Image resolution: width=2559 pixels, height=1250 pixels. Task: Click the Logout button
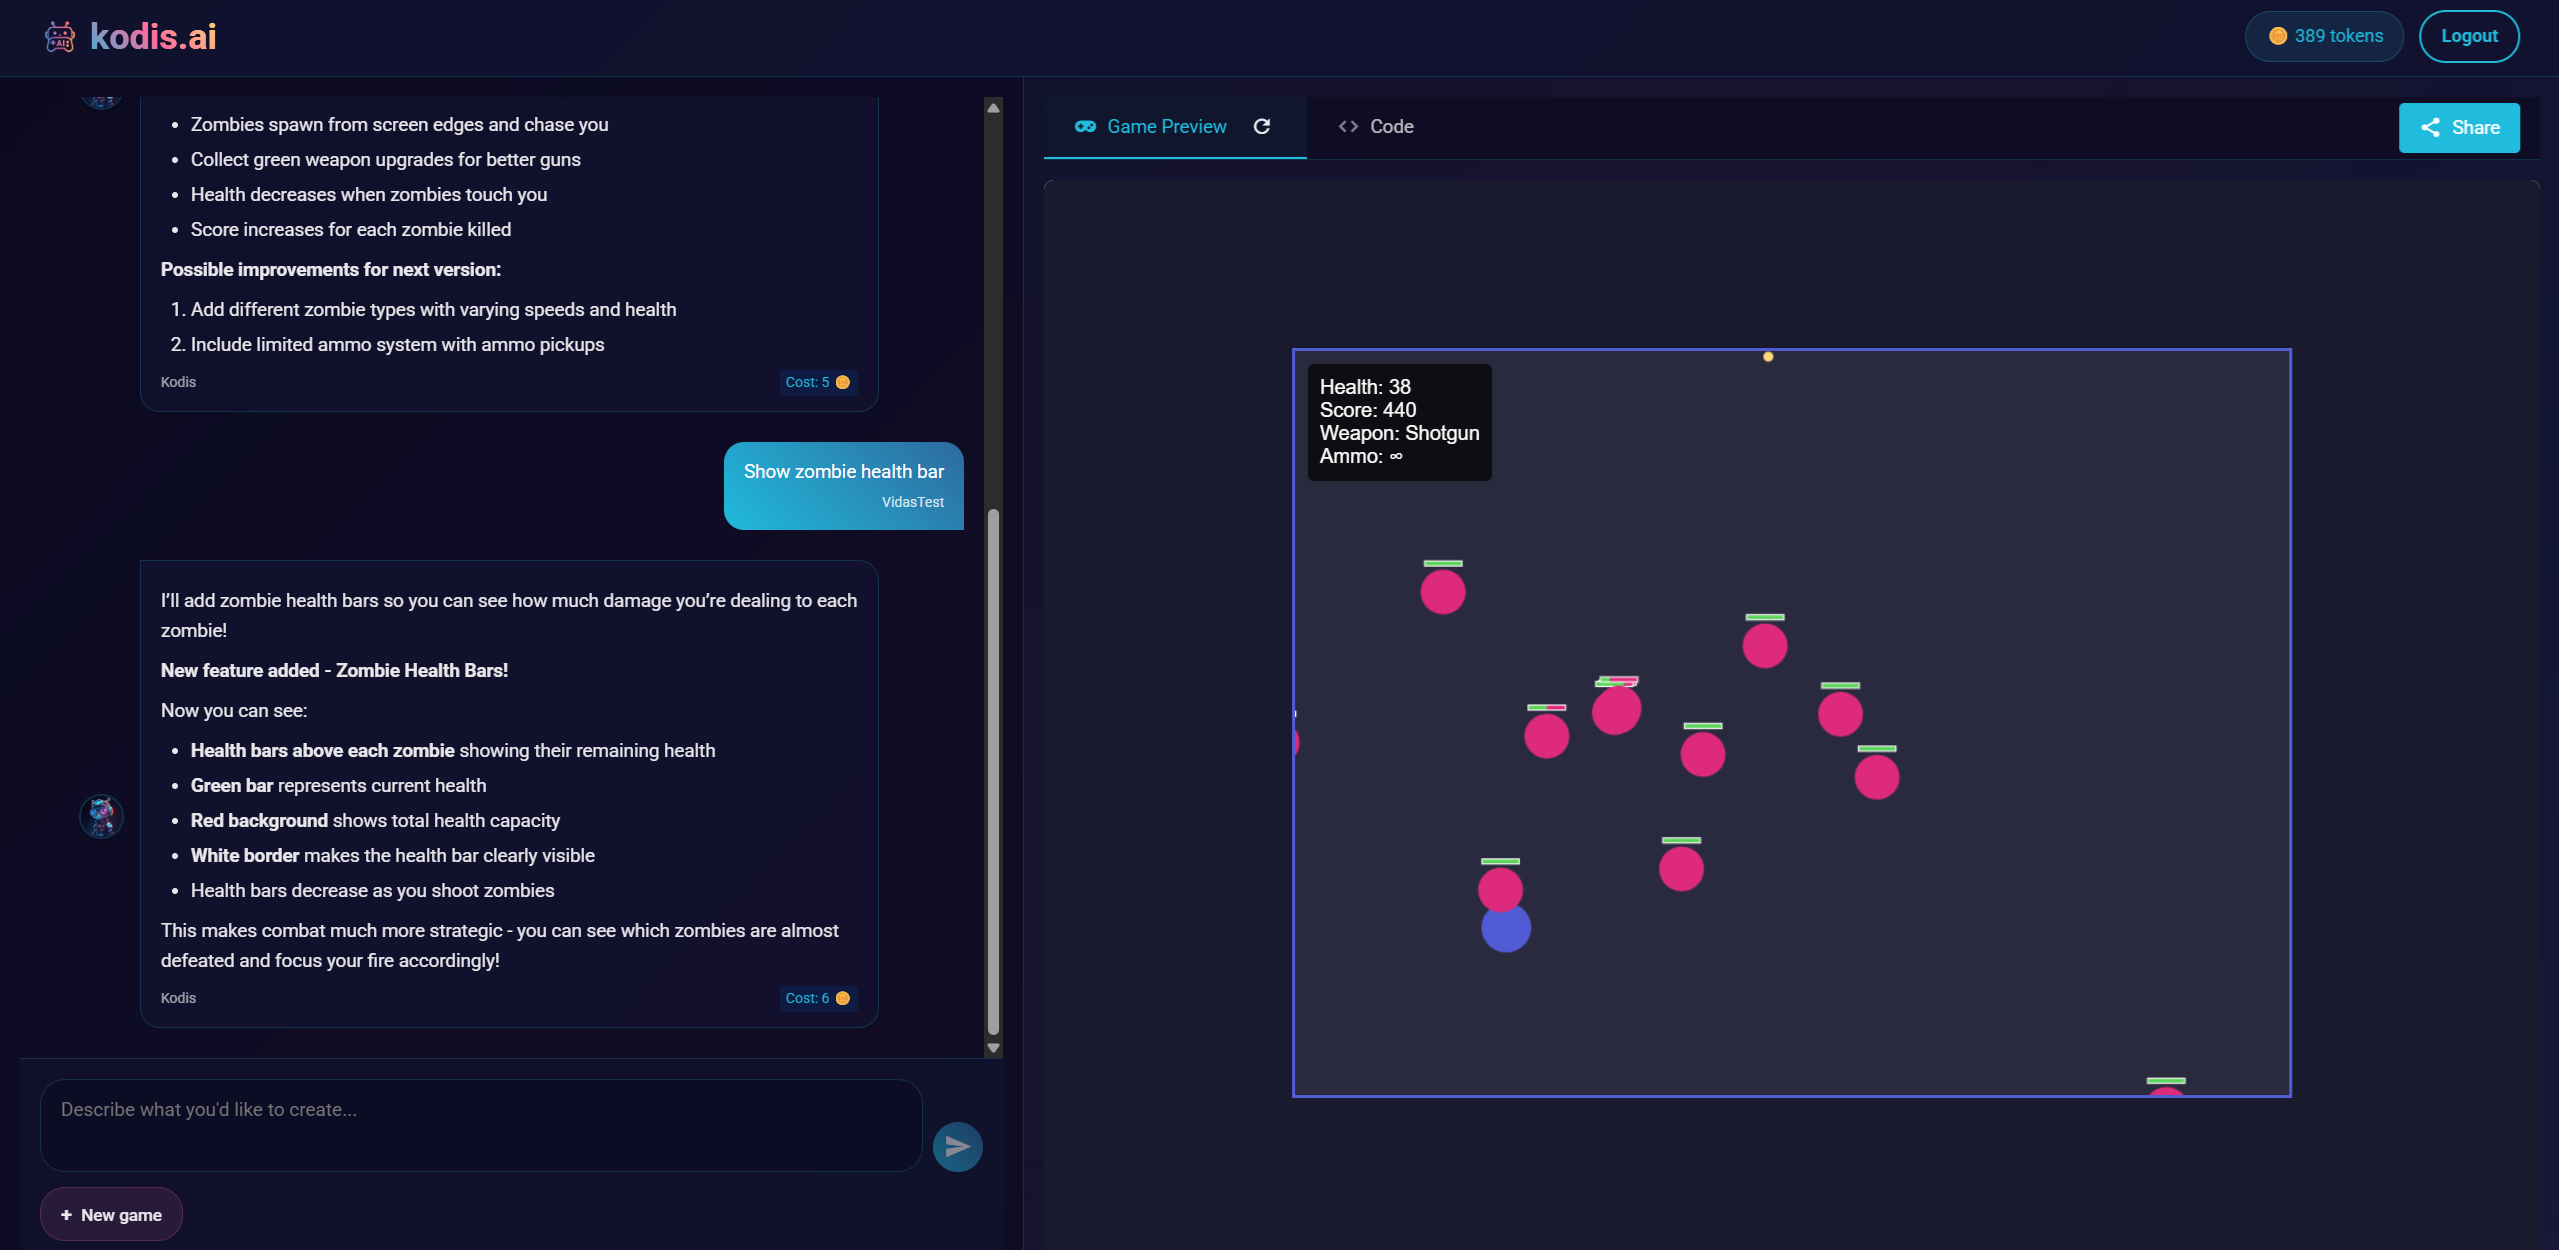tap(2468, 35)
